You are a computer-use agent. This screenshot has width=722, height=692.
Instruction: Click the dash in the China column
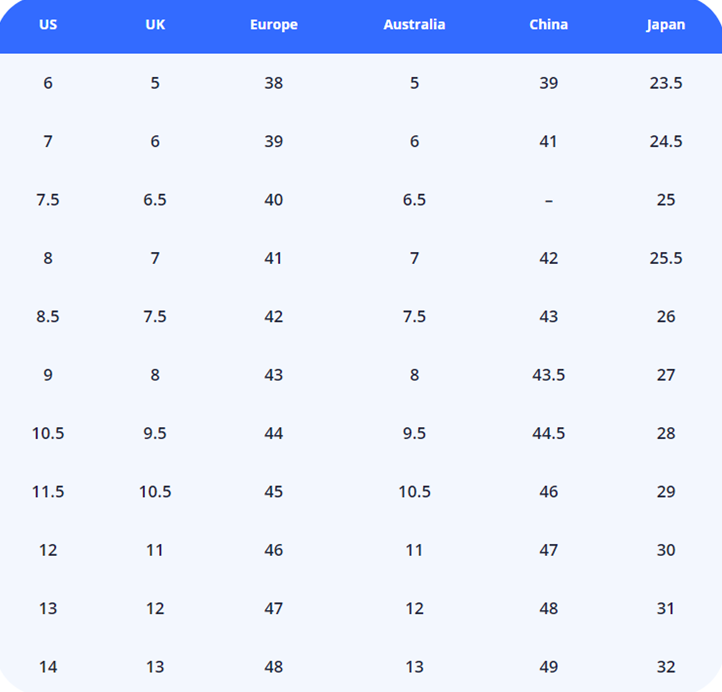pyautogui.click(x=549, y=200)
